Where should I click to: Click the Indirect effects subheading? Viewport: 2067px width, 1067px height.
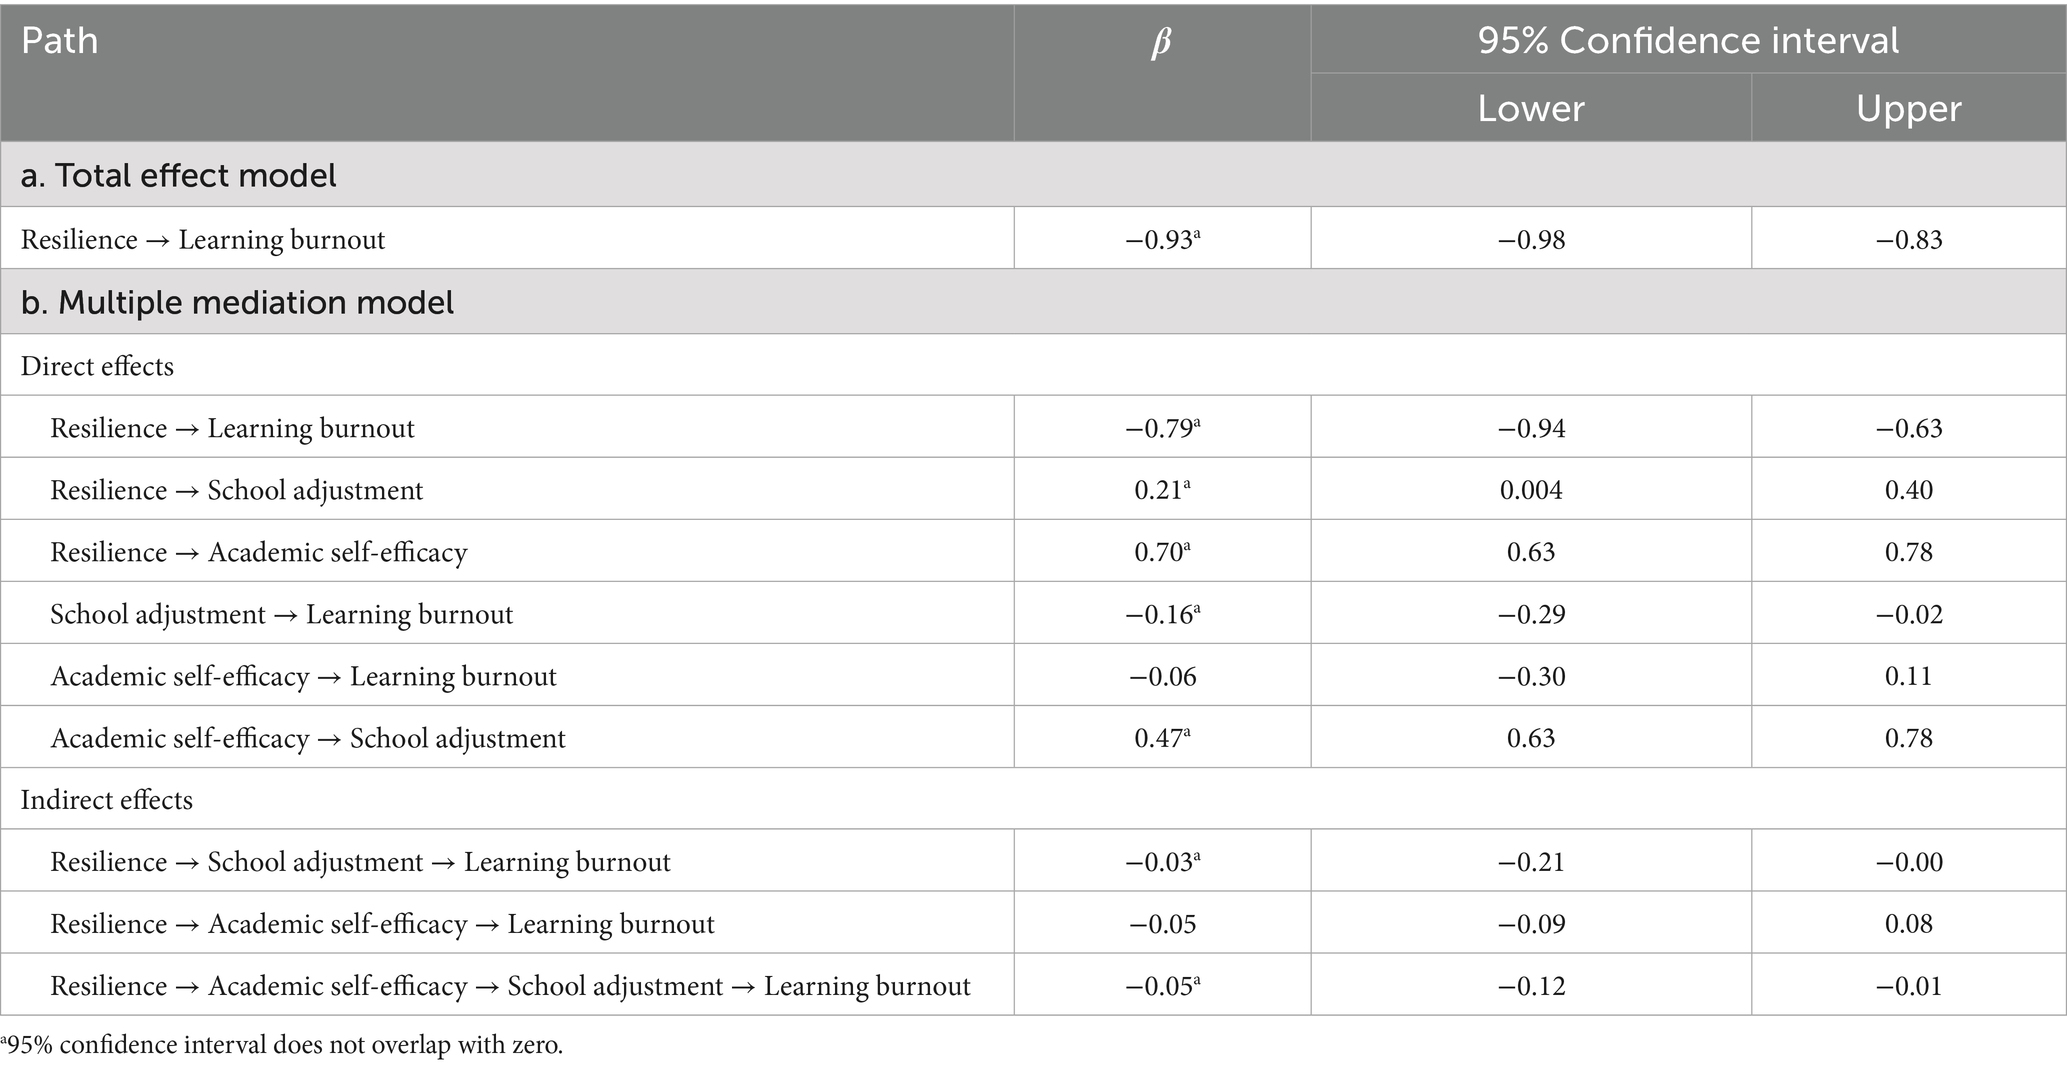pos(107,800)
